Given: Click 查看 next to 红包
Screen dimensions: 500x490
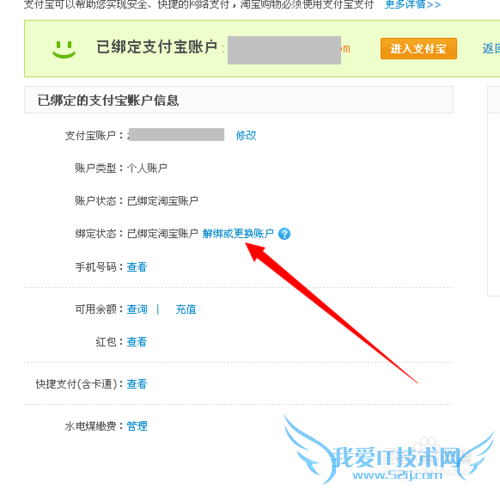Looking at the screenshot, I should pos(137,342).
